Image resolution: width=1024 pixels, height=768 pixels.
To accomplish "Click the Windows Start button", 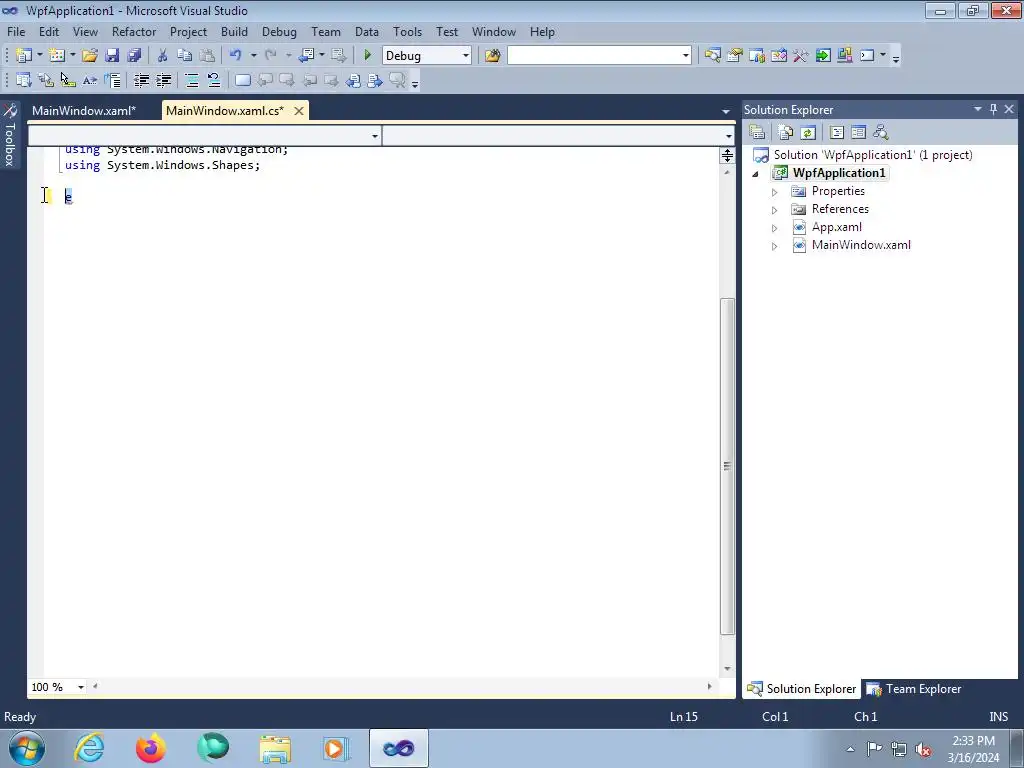I will (x=27, y=748).
